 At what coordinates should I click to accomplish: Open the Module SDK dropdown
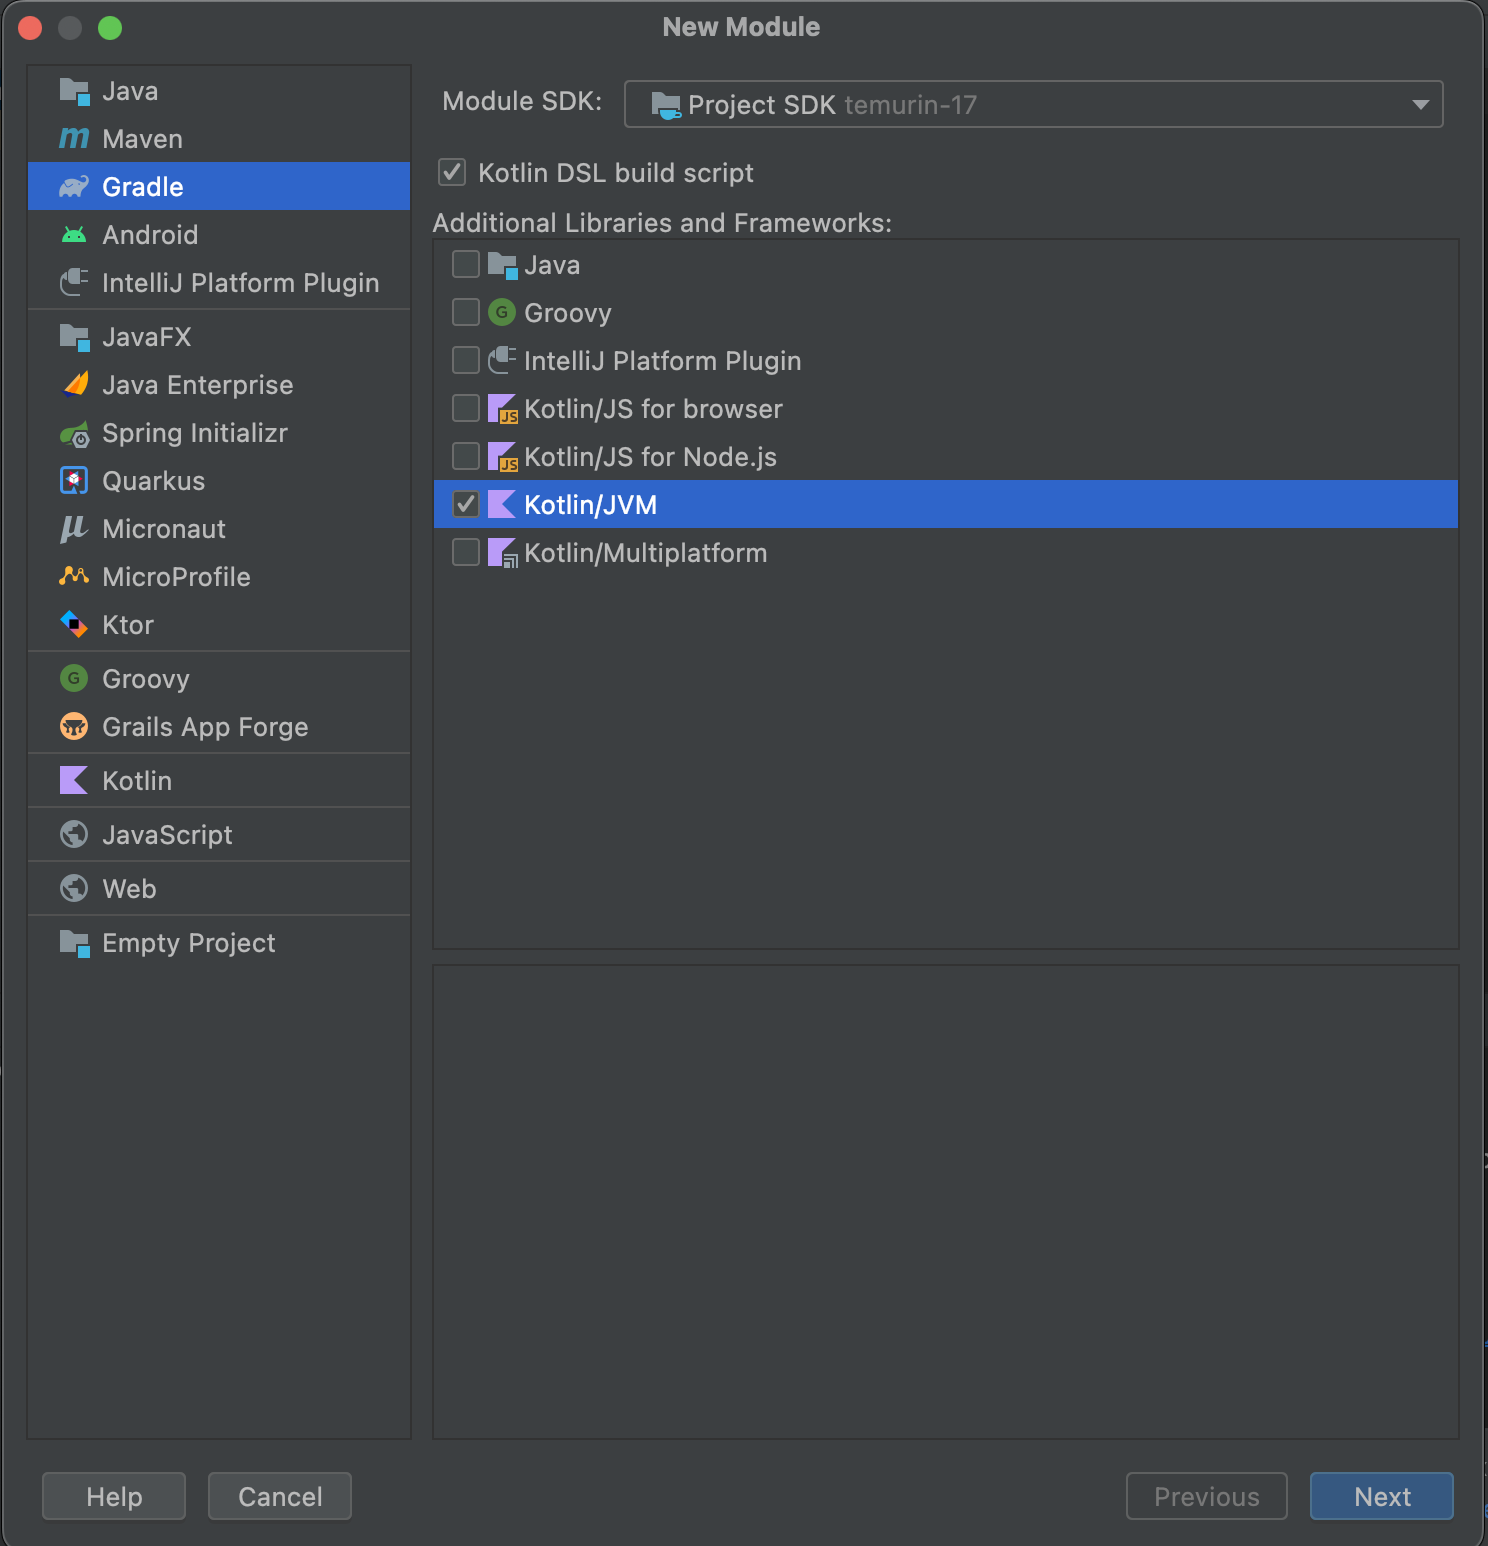(1033, 104)
